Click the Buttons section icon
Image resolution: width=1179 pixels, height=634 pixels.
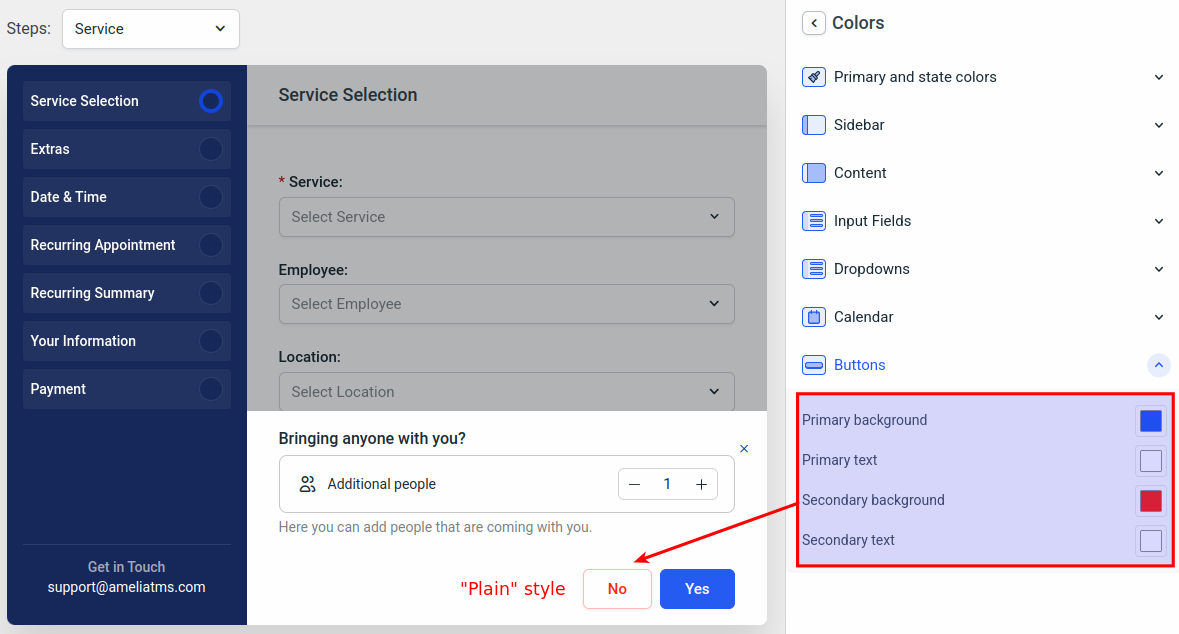(814, 365)
